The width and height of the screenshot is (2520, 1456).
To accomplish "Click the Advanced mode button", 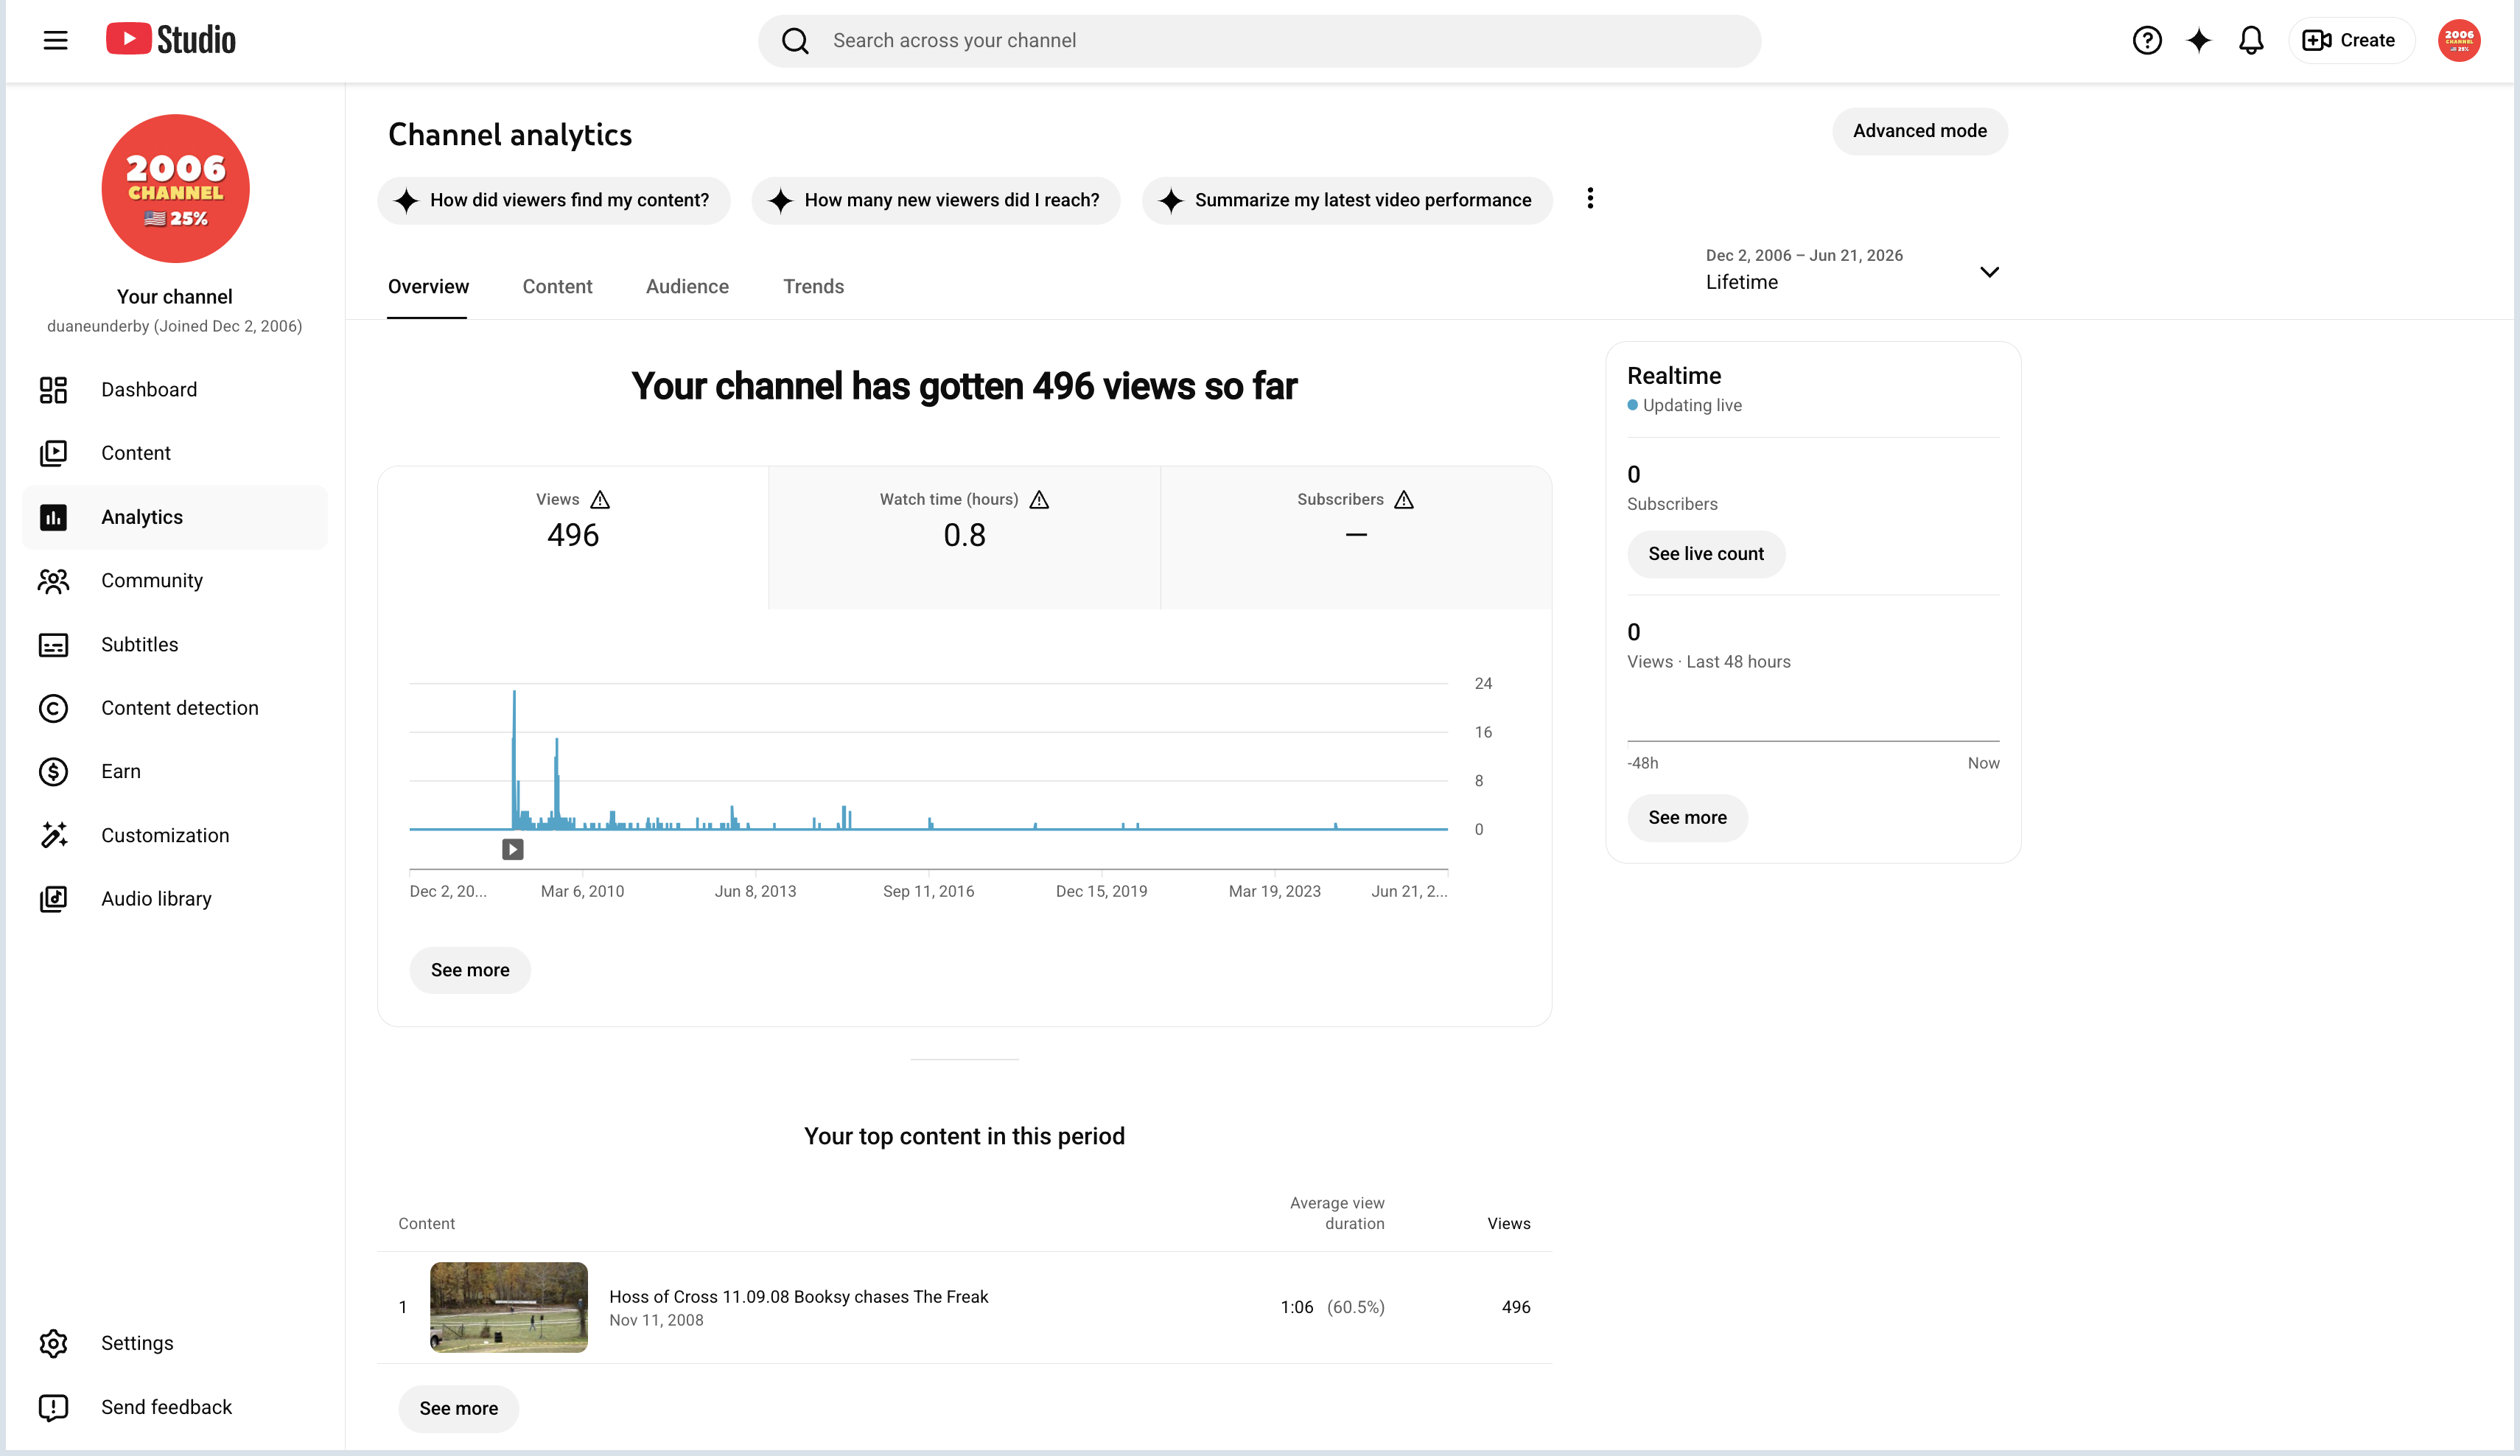I will click(1919, 131).
